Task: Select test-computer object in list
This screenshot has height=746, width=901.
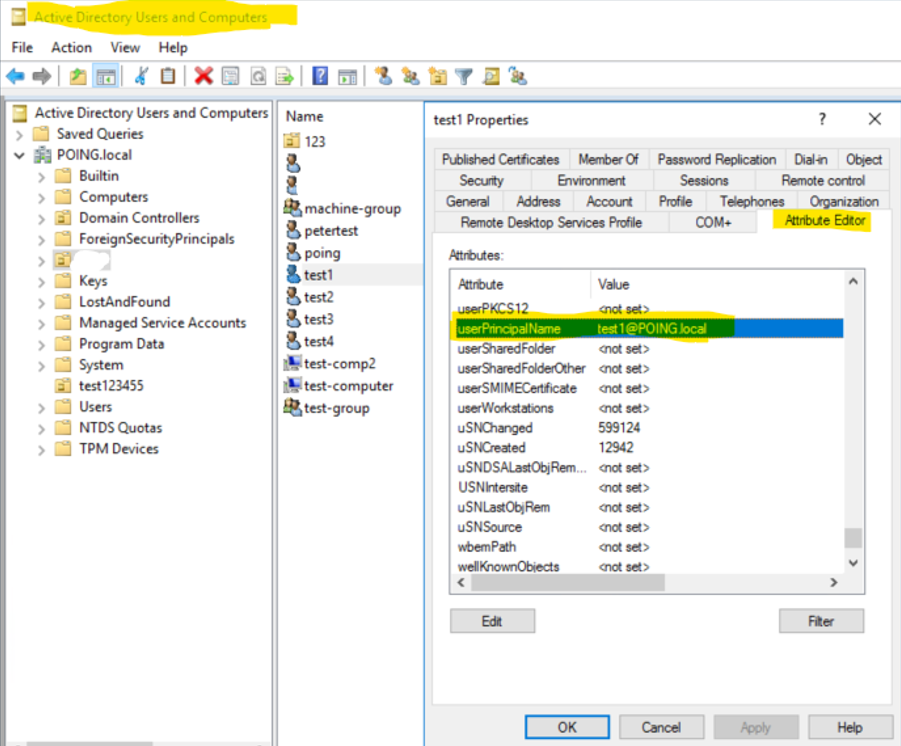Action: (348, 386)
